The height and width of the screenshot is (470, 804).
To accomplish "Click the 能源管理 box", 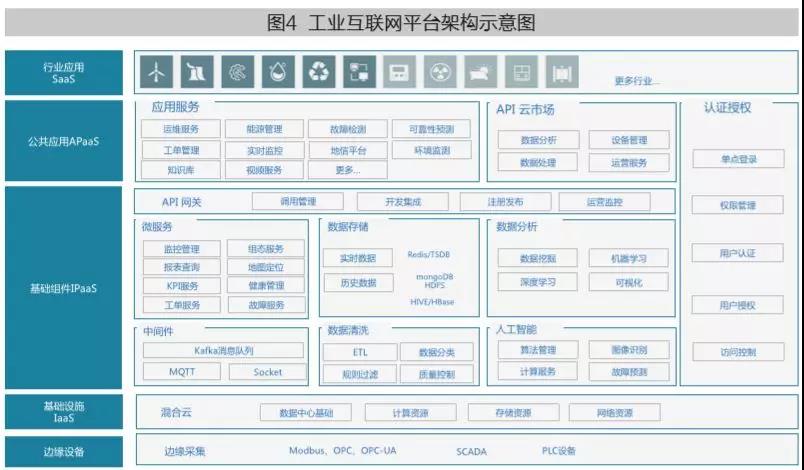I will click(x=265, y=129).
